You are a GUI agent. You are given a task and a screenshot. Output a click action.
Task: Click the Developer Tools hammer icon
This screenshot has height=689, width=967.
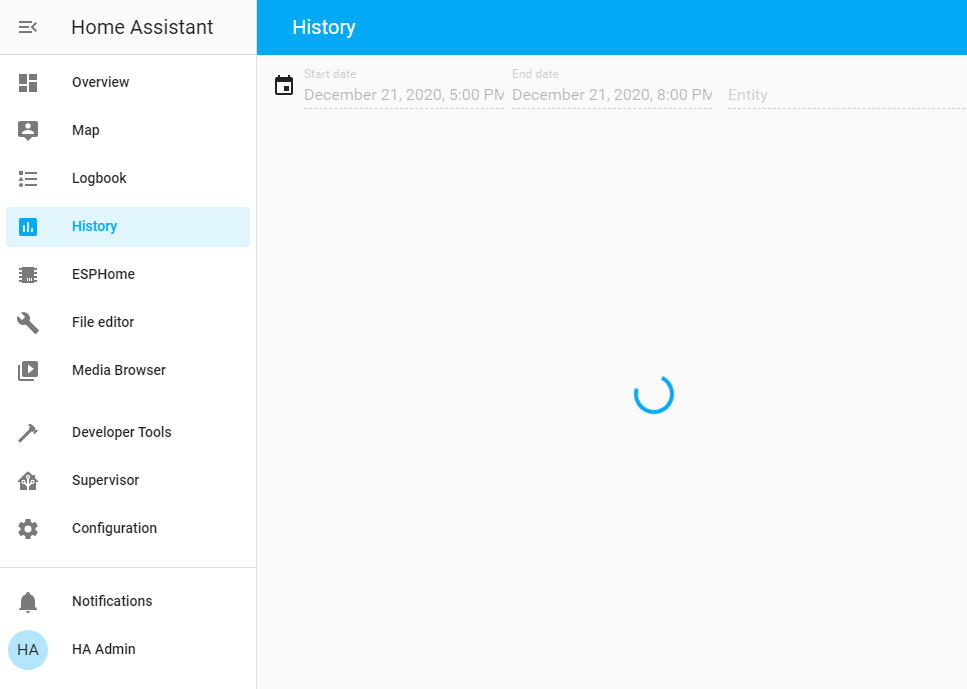(28, 432)
